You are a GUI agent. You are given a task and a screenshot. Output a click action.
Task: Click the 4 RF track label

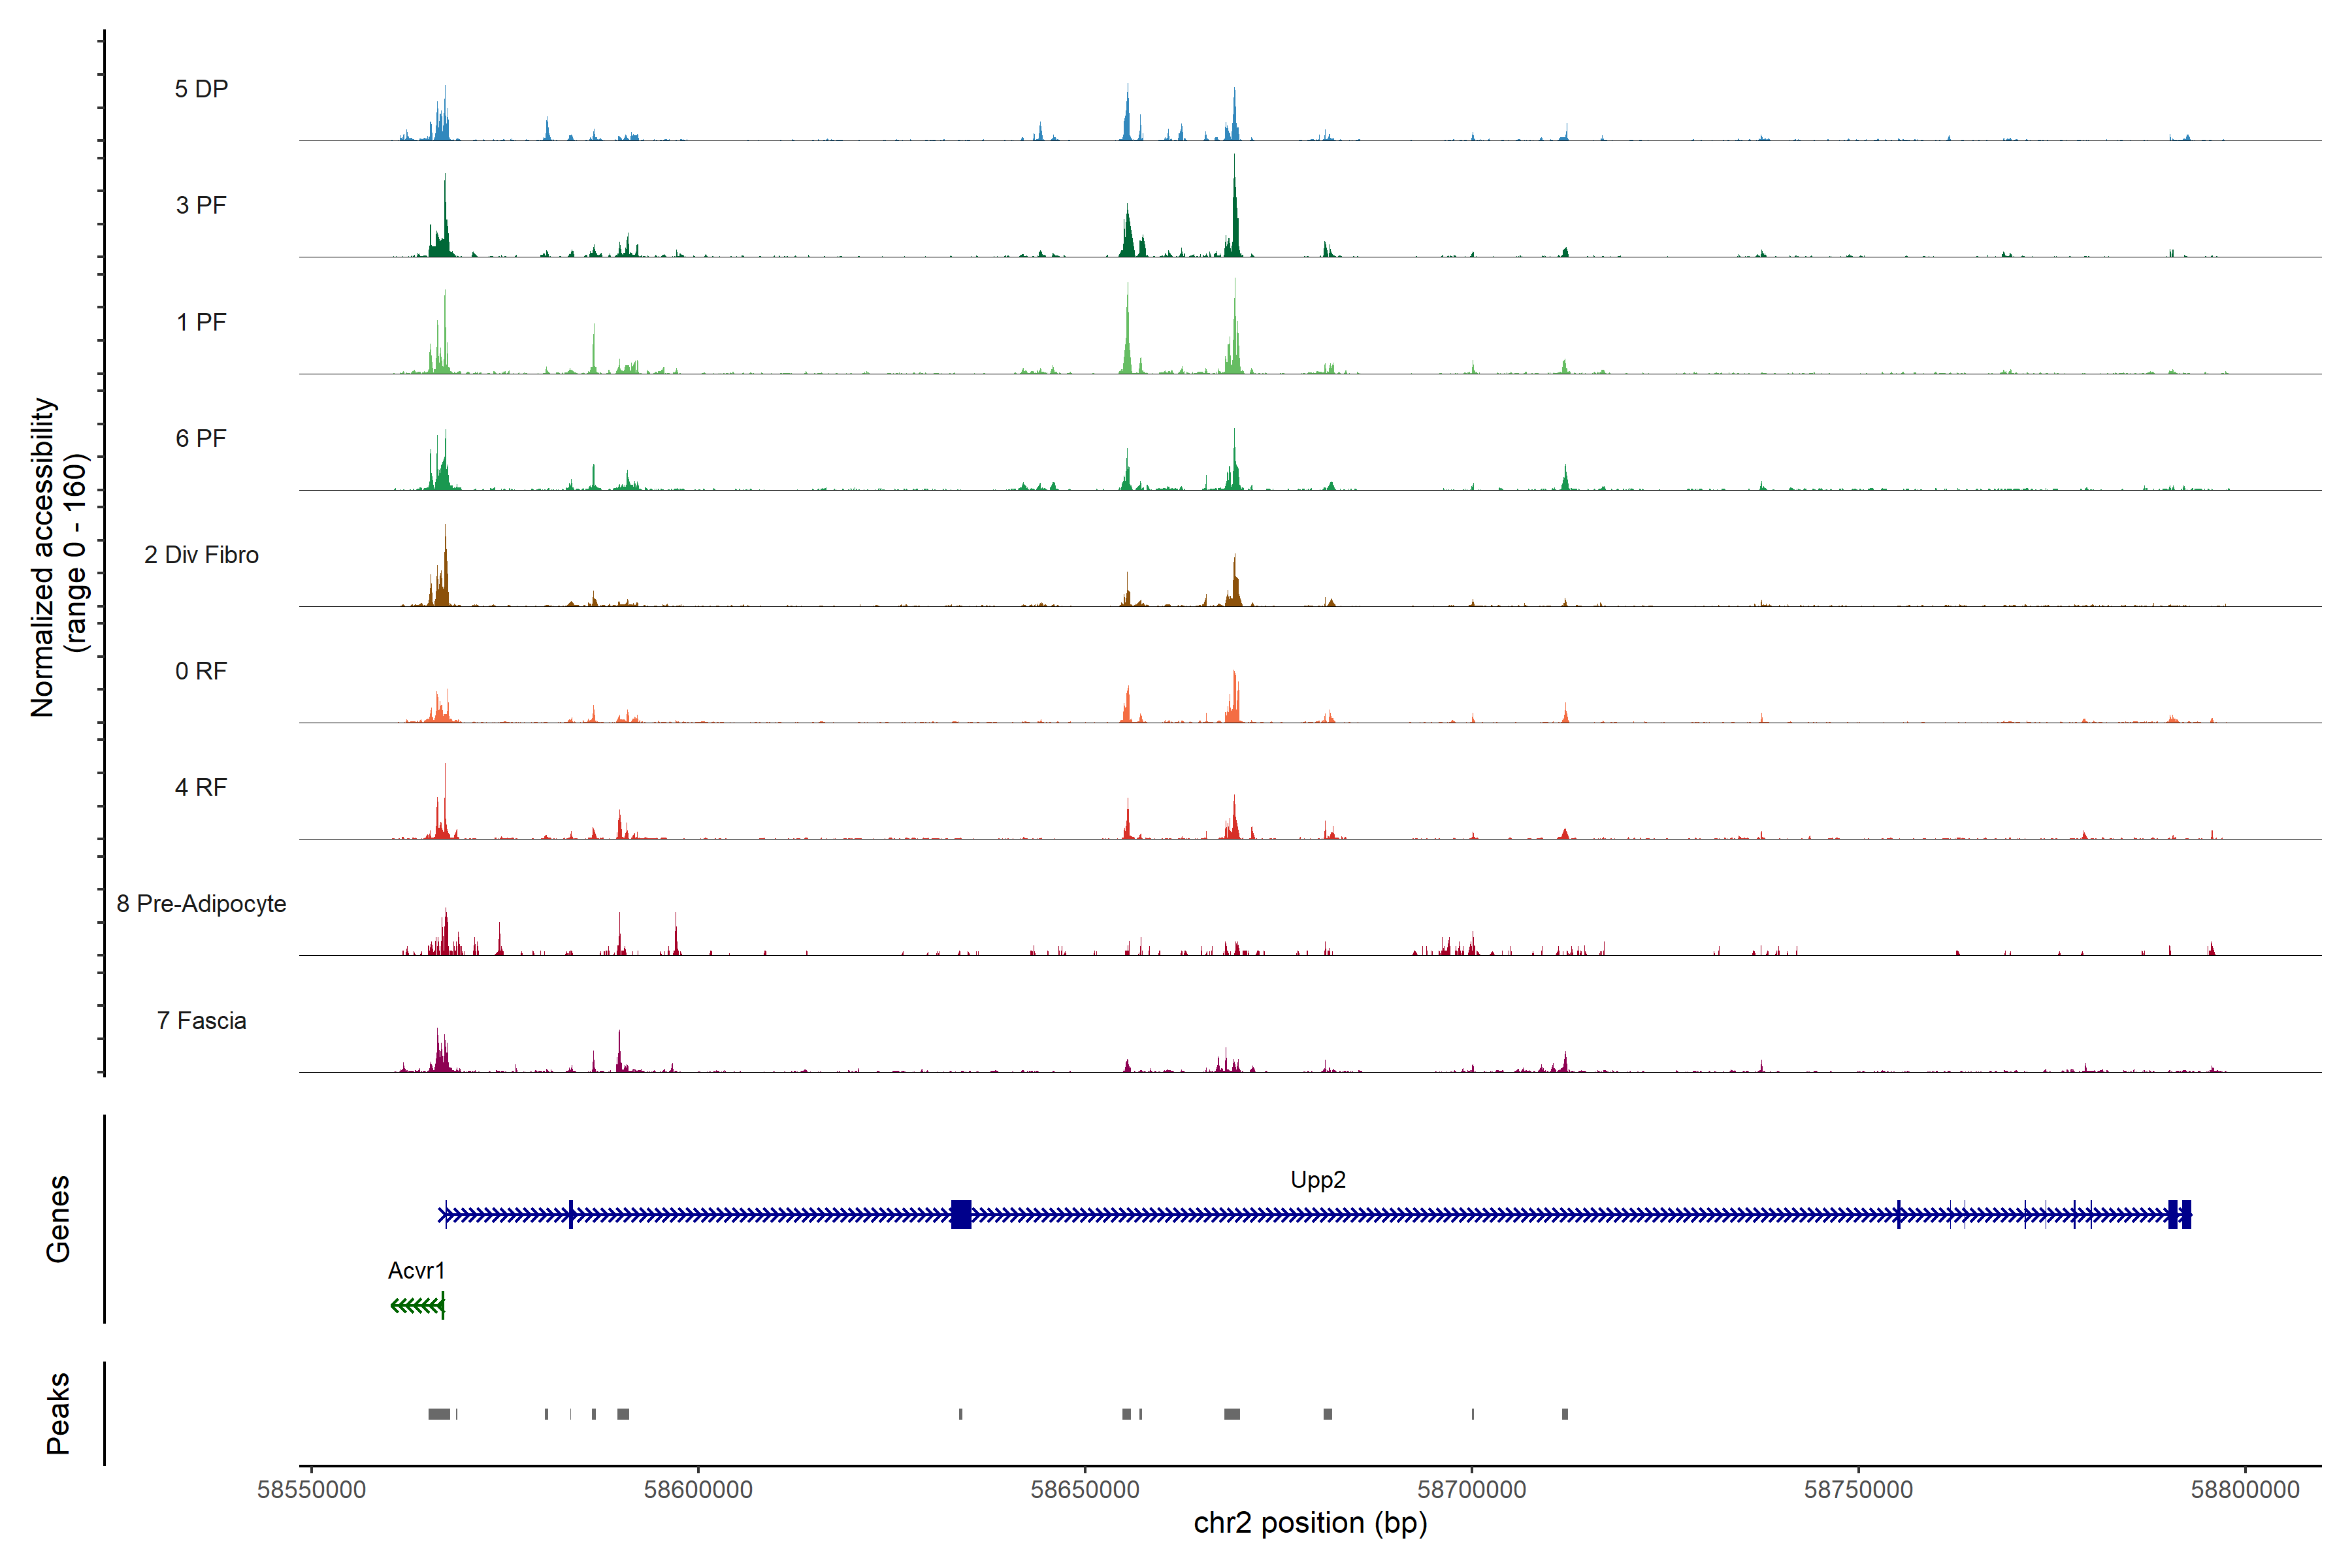pyautogui.click(x=201, y=787)
